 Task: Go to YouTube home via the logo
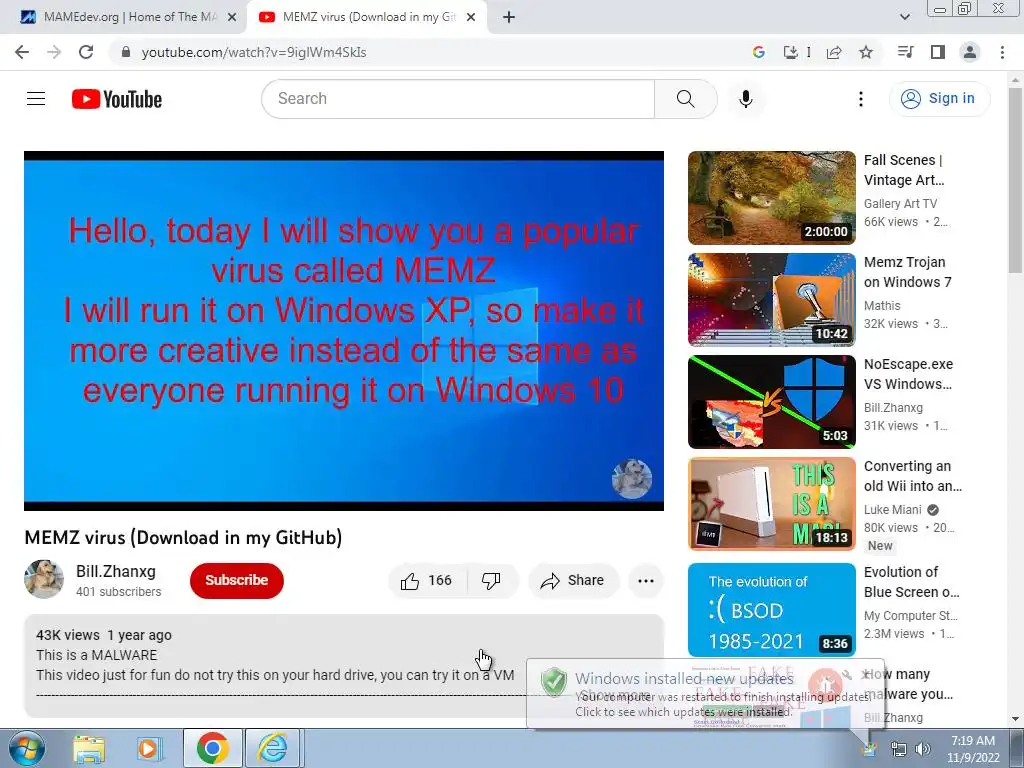click(x=117, y=99)
